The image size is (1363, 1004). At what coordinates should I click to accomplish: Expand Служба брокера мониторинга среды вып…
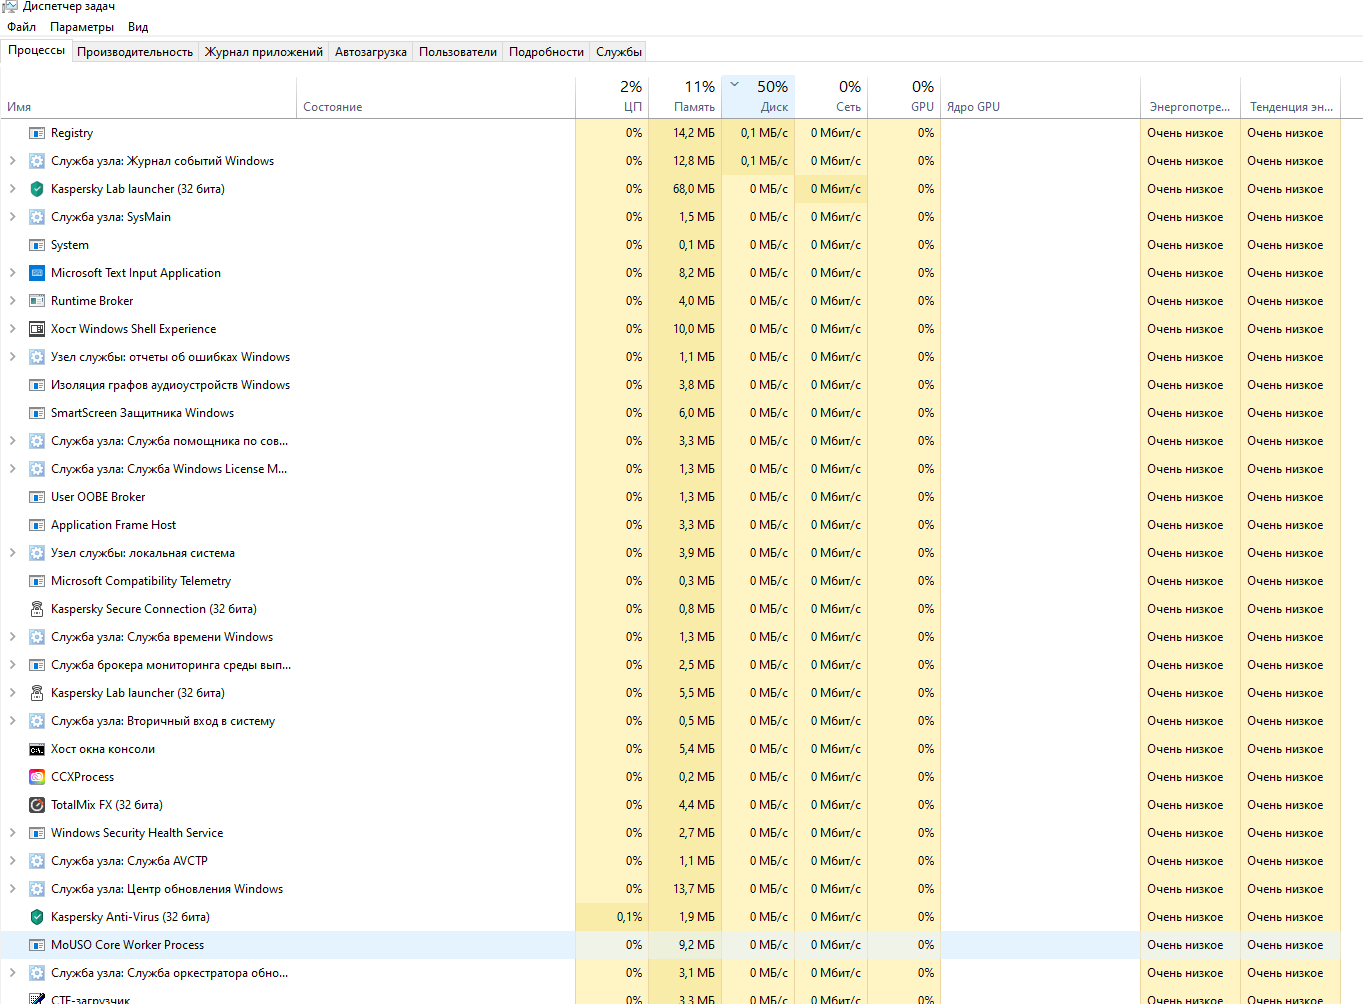tap(12, 665)
